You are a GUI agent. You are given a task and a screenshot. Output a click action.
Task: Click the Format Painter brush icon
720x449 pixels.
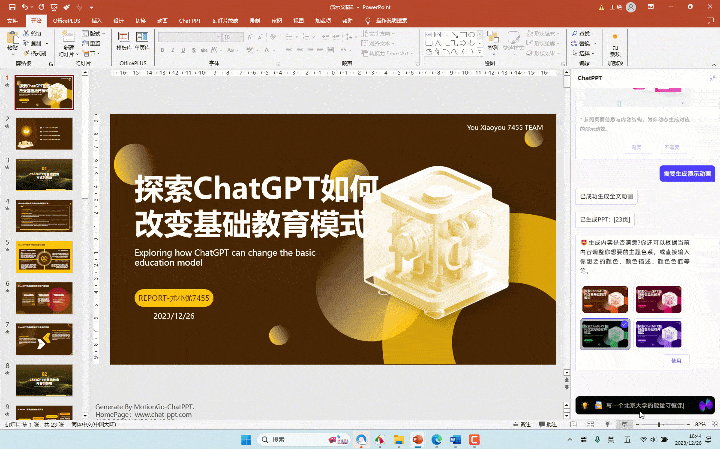pos(26,53)
